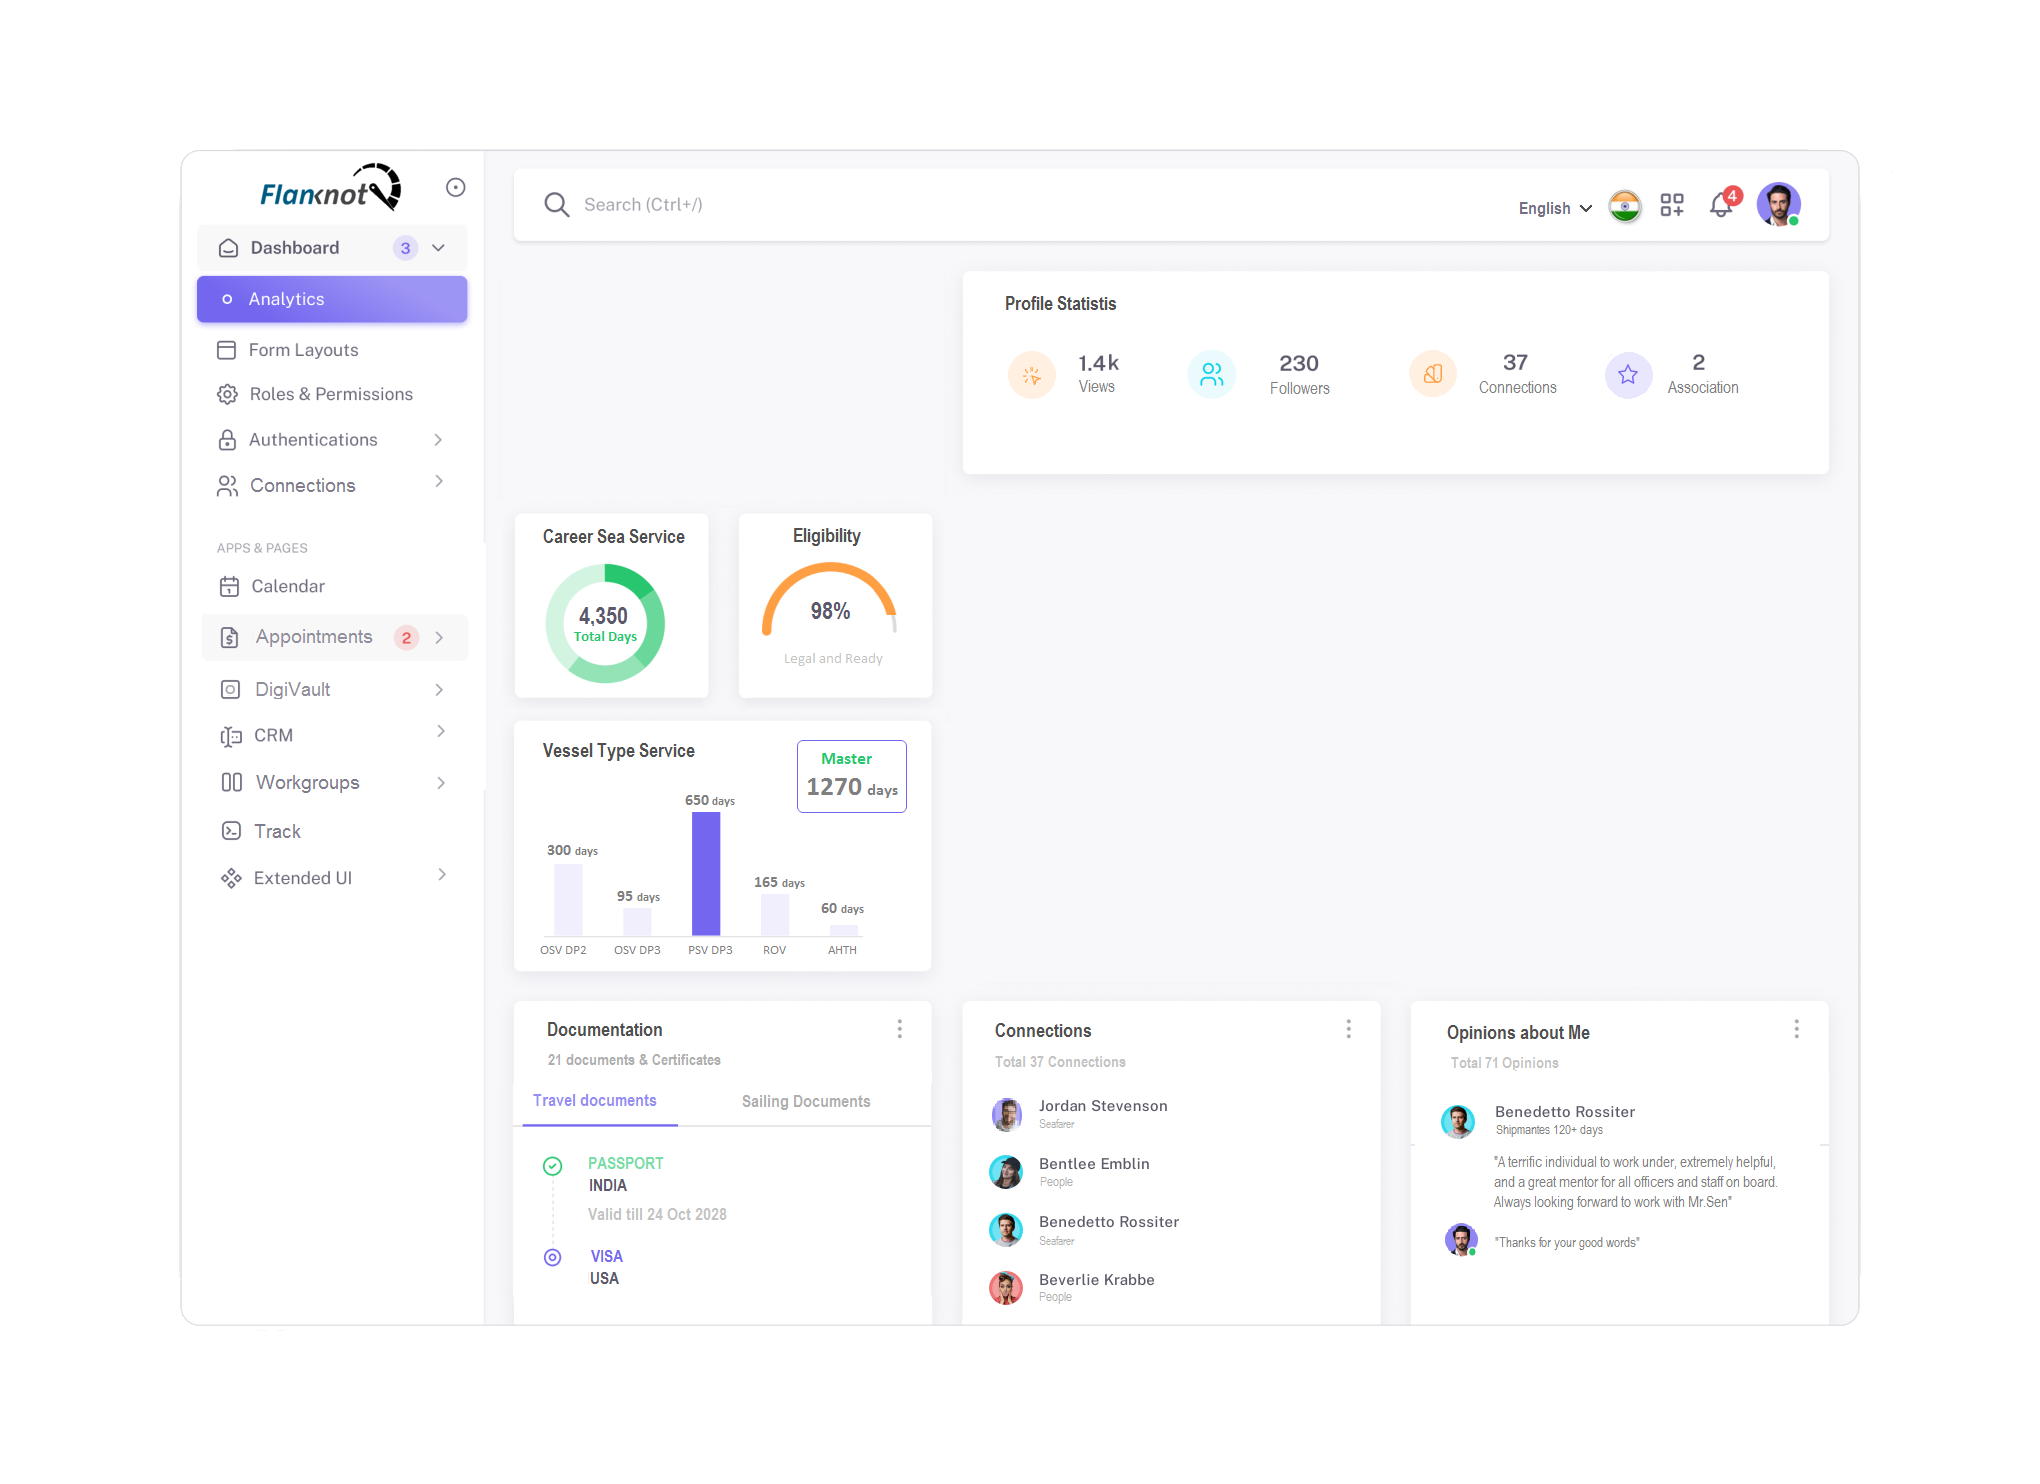Open the apps grid shortcut menu
Viewport: 2040px width, 1484px height.
click(1672, 205)
